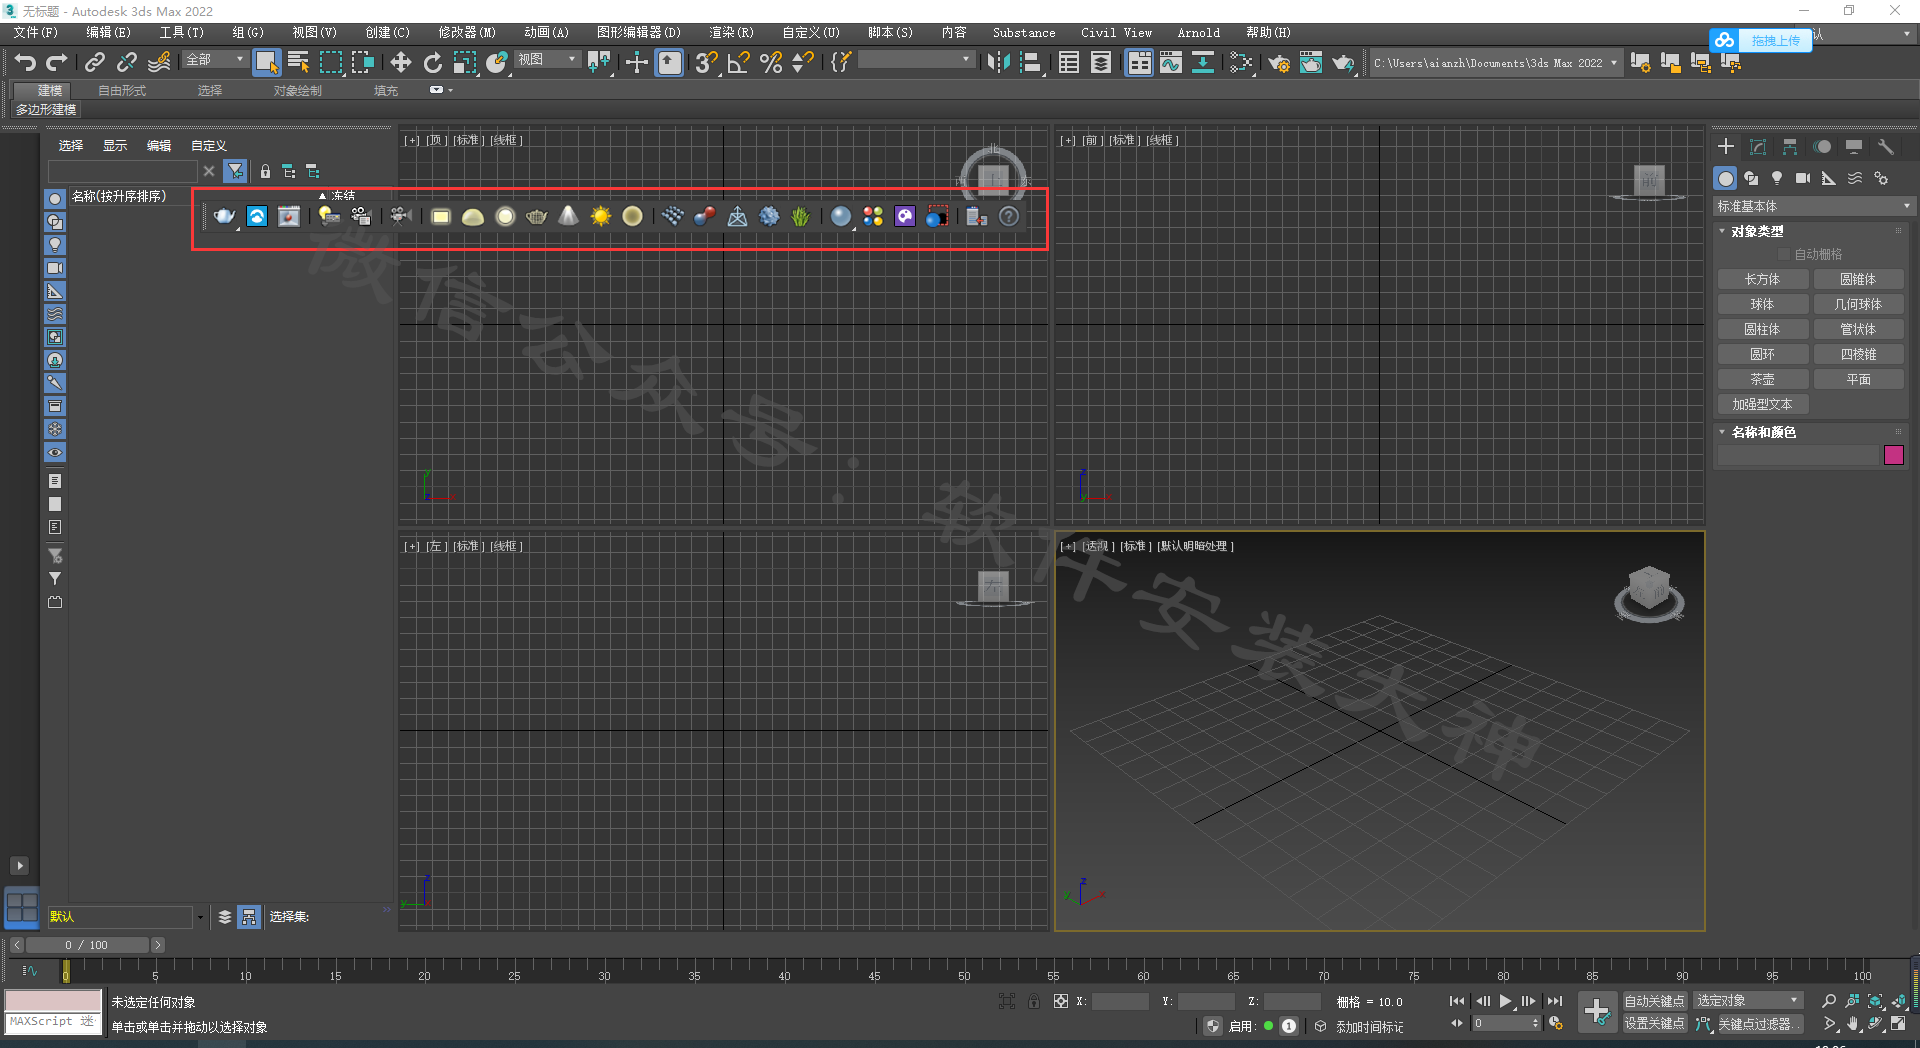Click the Mirror tool icon

coord(998,63)
